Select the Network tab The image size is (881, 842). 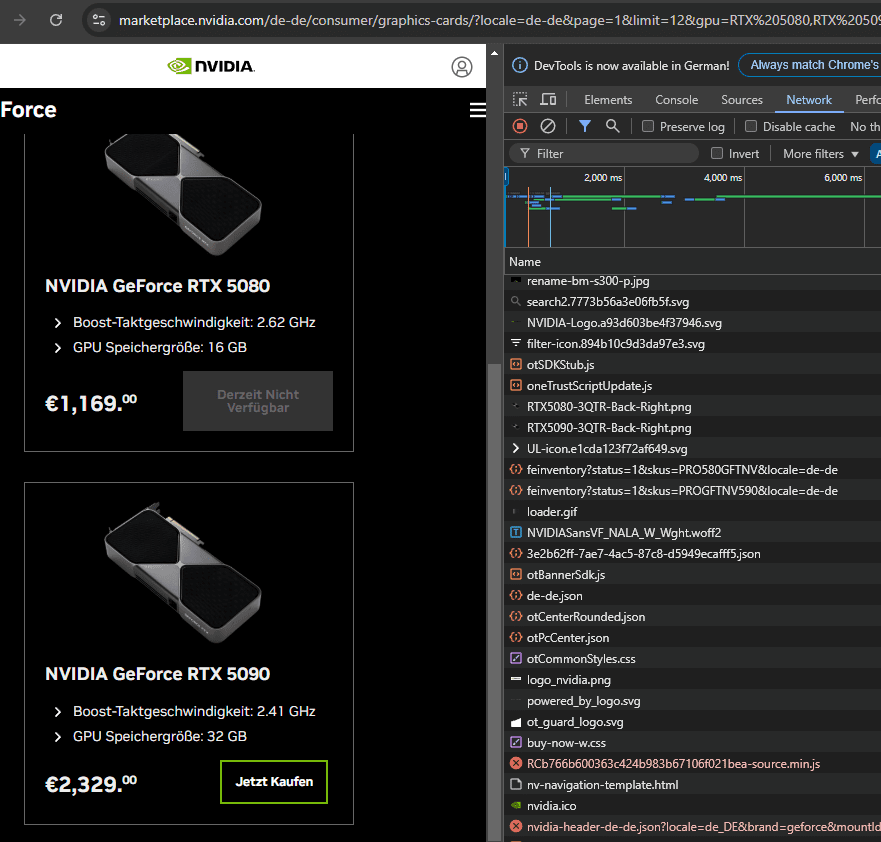click(x=809, y=99)
